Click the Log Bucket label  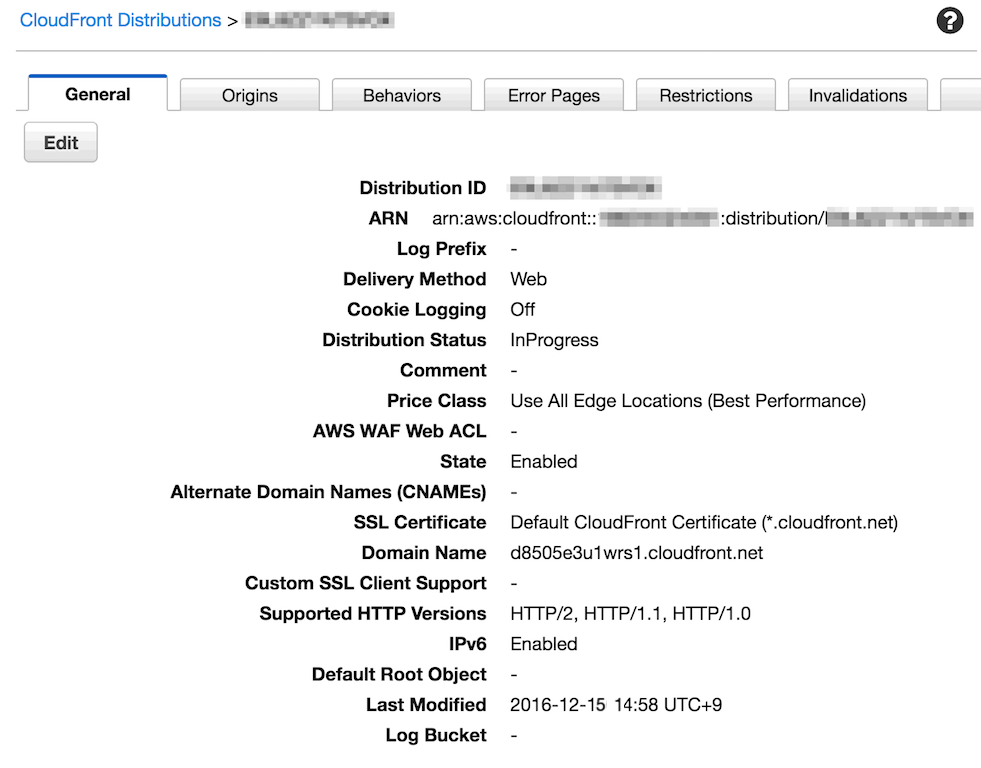coord(436,735)
